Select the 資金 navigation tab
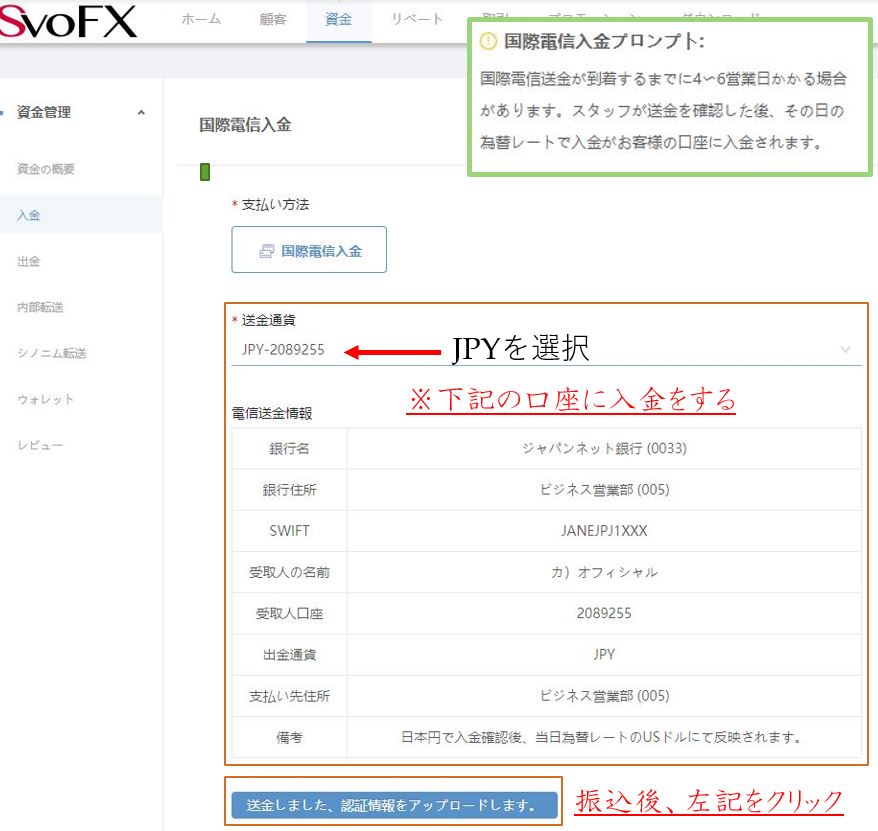The width and height of the screenshot is (878, 831). click(x=338, y=19)
